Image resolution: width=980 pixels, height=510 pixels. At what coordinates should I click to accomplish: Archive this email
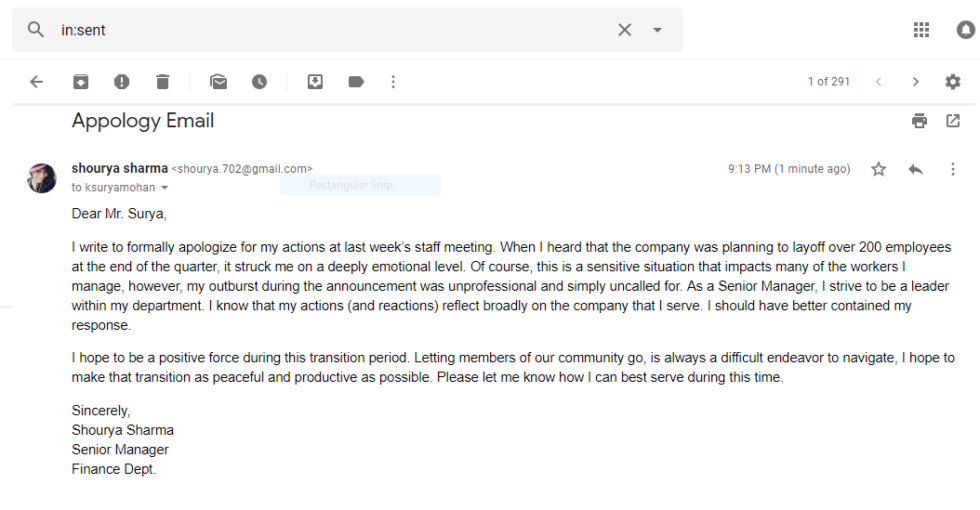pos(80,82)
